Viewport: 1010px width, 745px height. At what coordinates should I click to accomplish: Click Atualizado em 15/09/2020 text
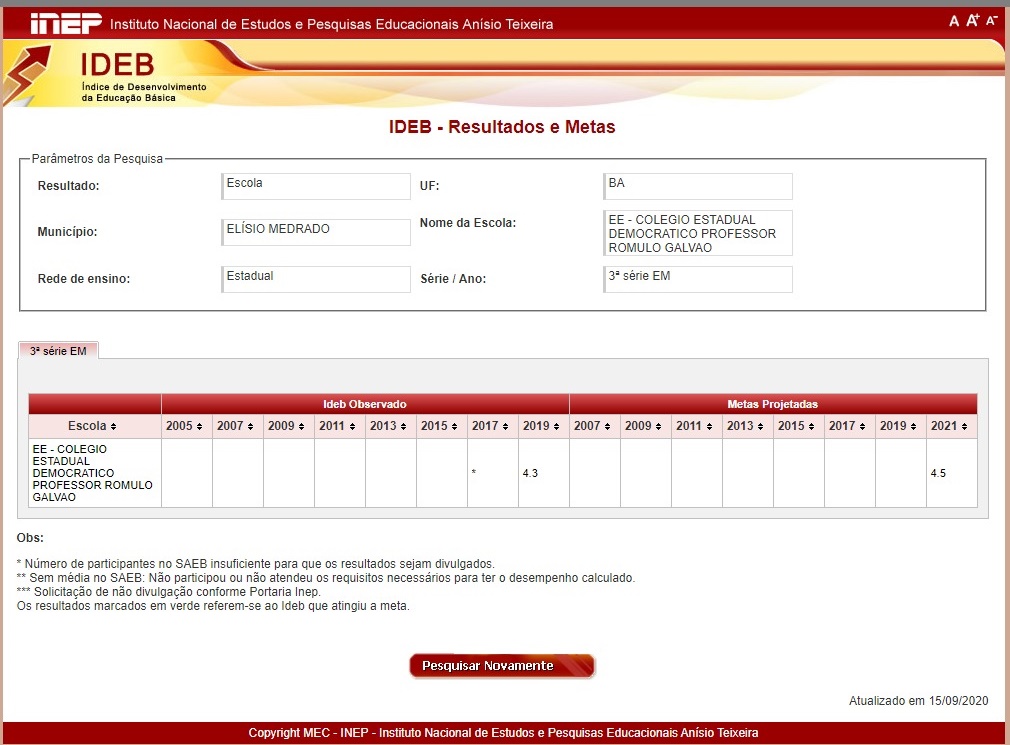pyautogui.click(x=918, y=701)
